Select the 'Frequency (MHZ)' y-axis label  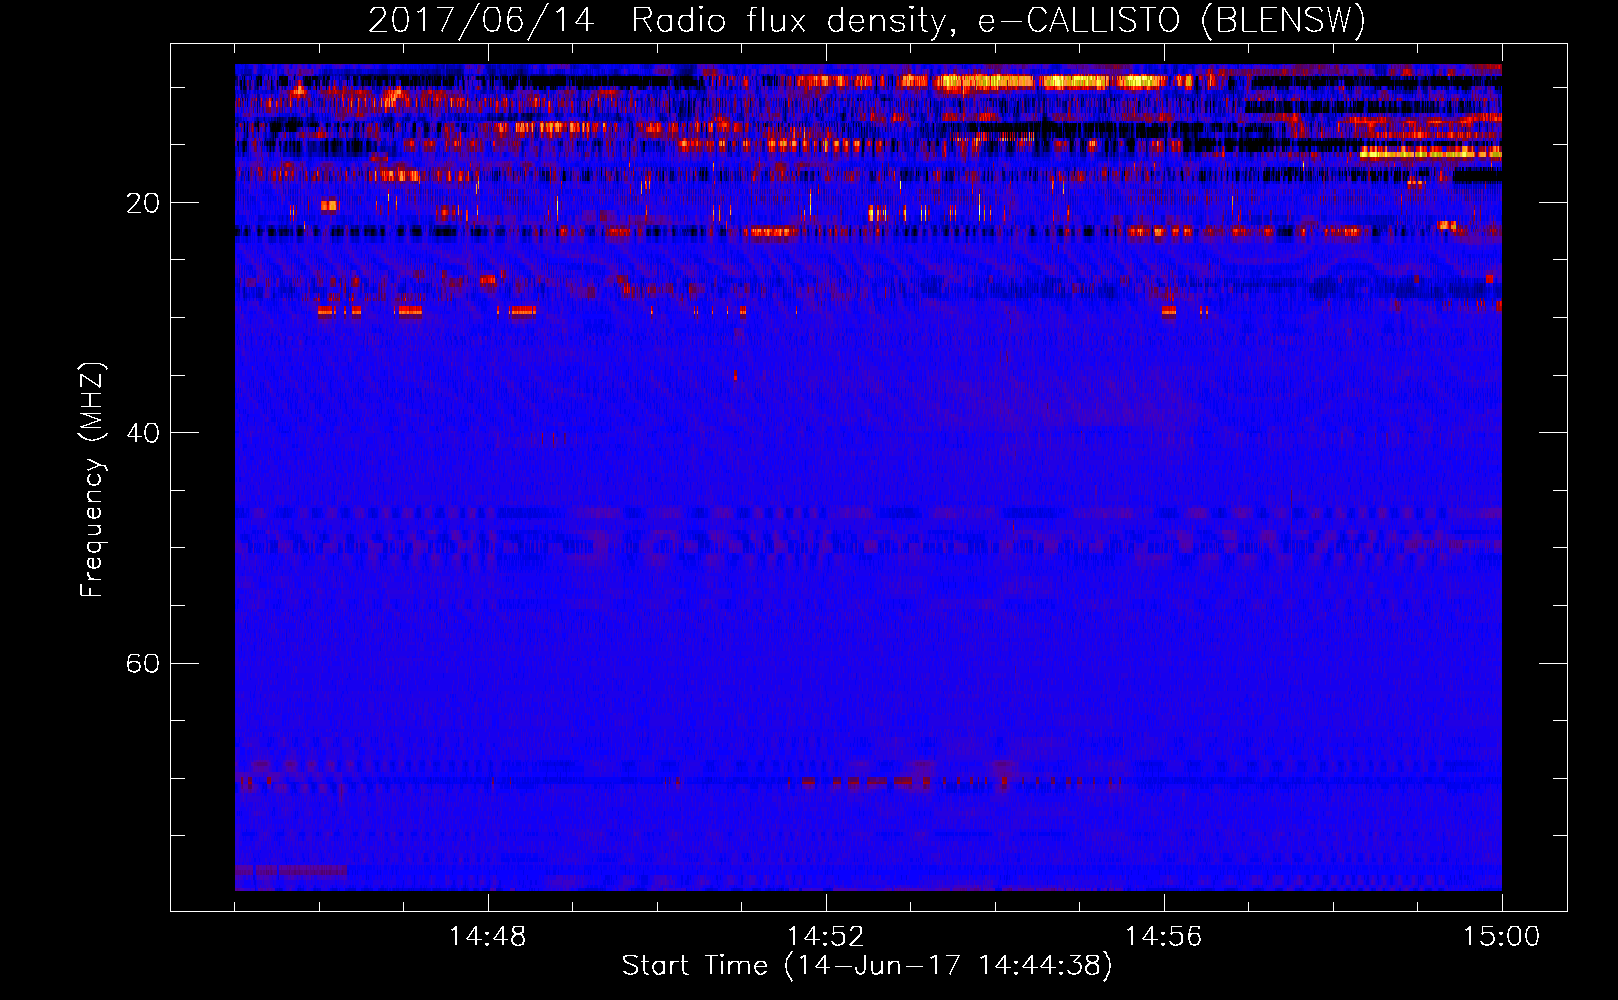(92, 480)
